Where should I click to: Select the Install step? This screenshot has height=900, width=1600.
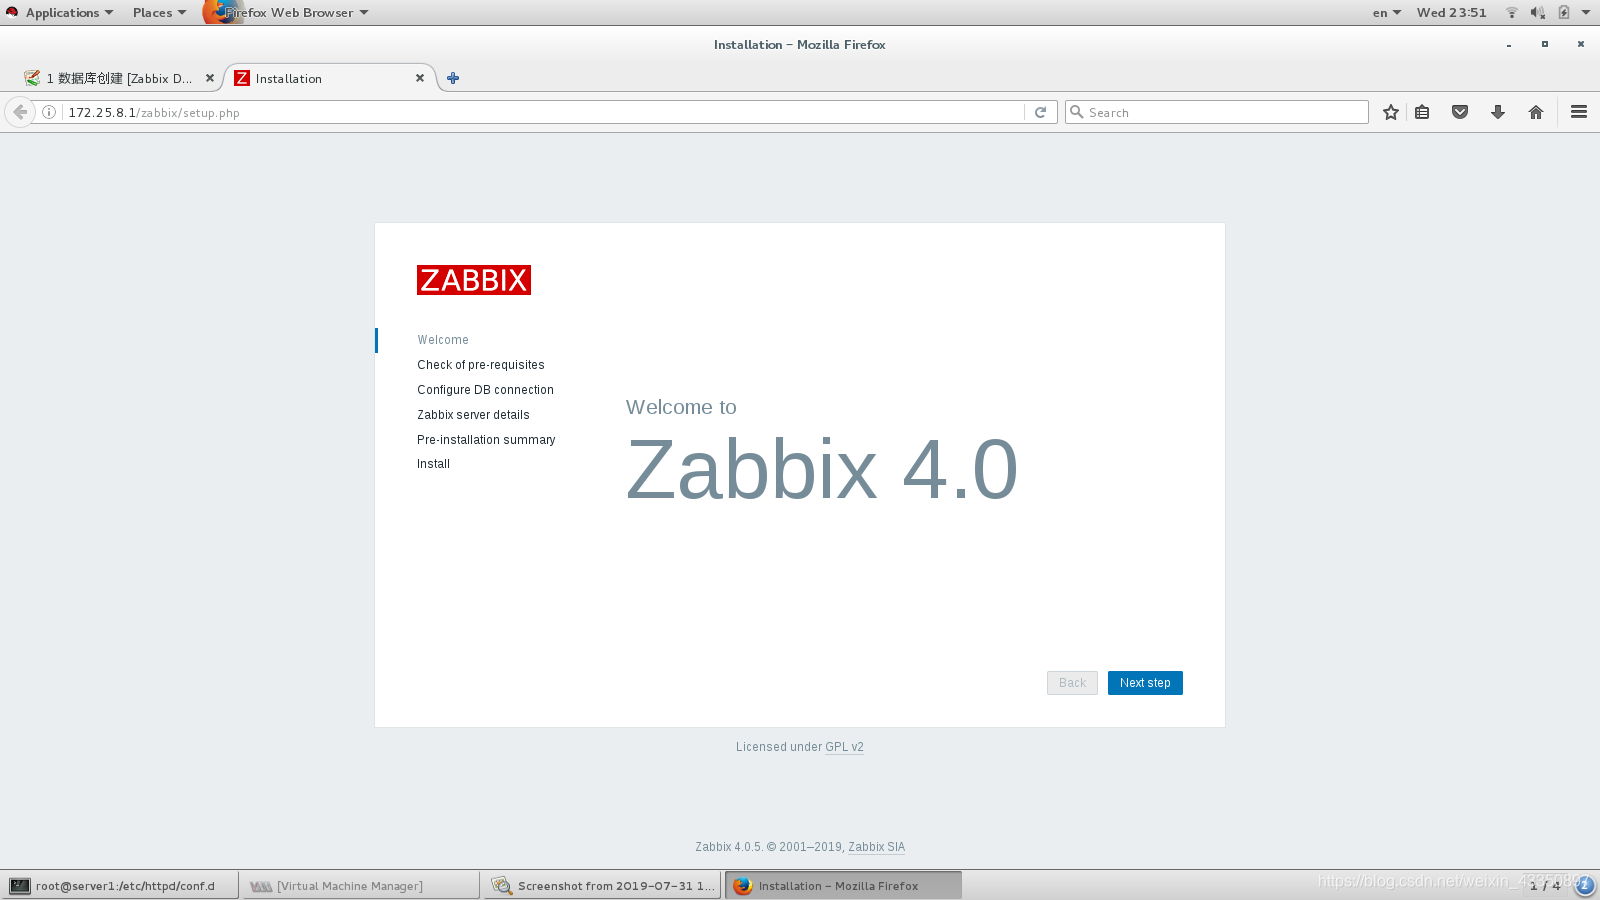433,464
